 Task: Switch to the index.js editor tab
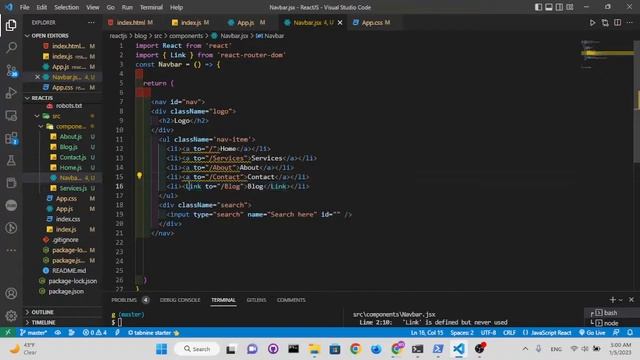(x=191, y=22)
